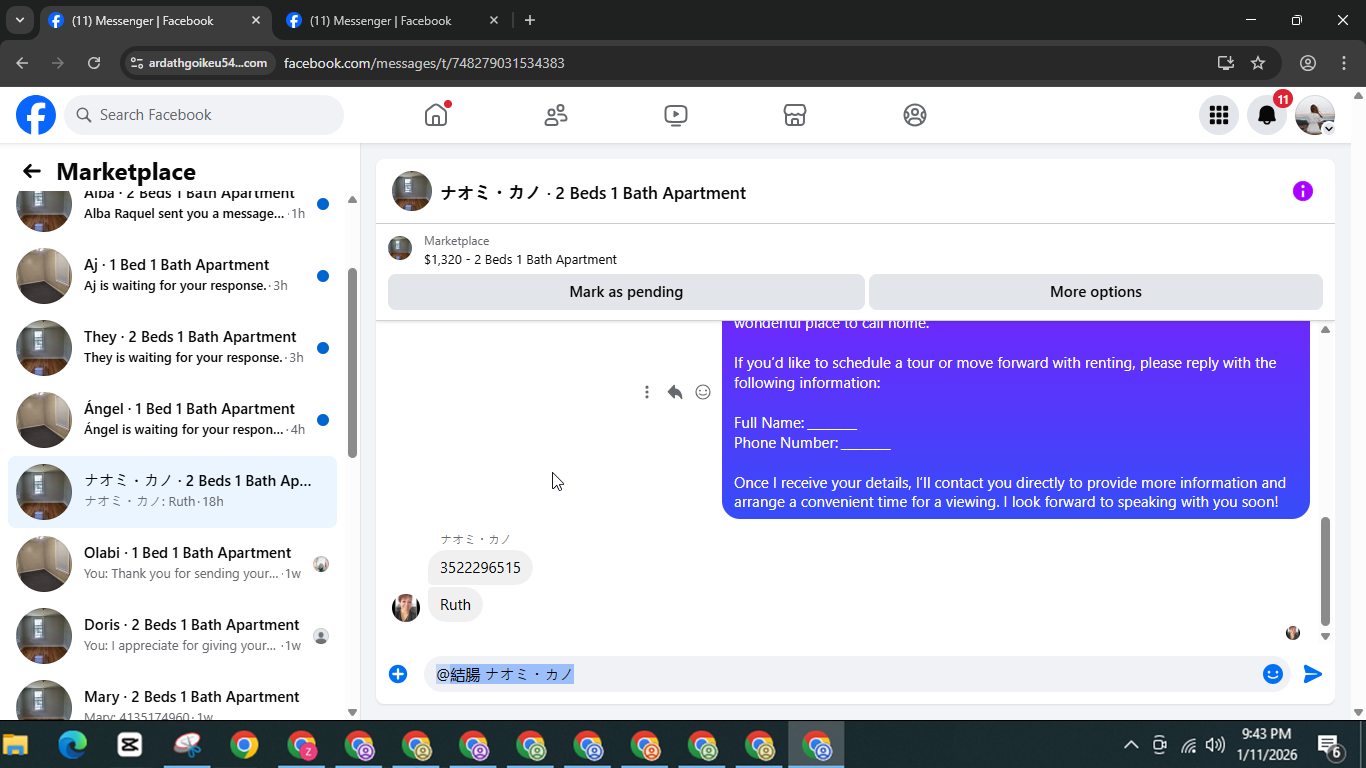Screen dimensions: 1366x768
Task: Open the site information chip in address bar
Action: pyautogui.click(x=200, y=63)
